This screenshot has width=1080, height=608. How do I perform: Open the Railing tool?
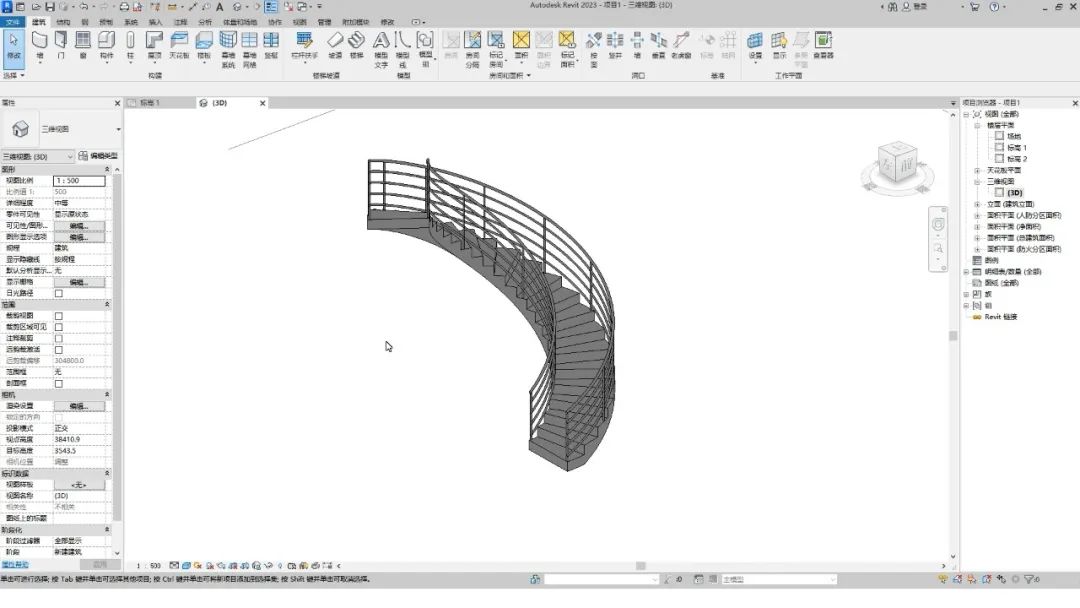pyautogui.click(x=304, y=45)
